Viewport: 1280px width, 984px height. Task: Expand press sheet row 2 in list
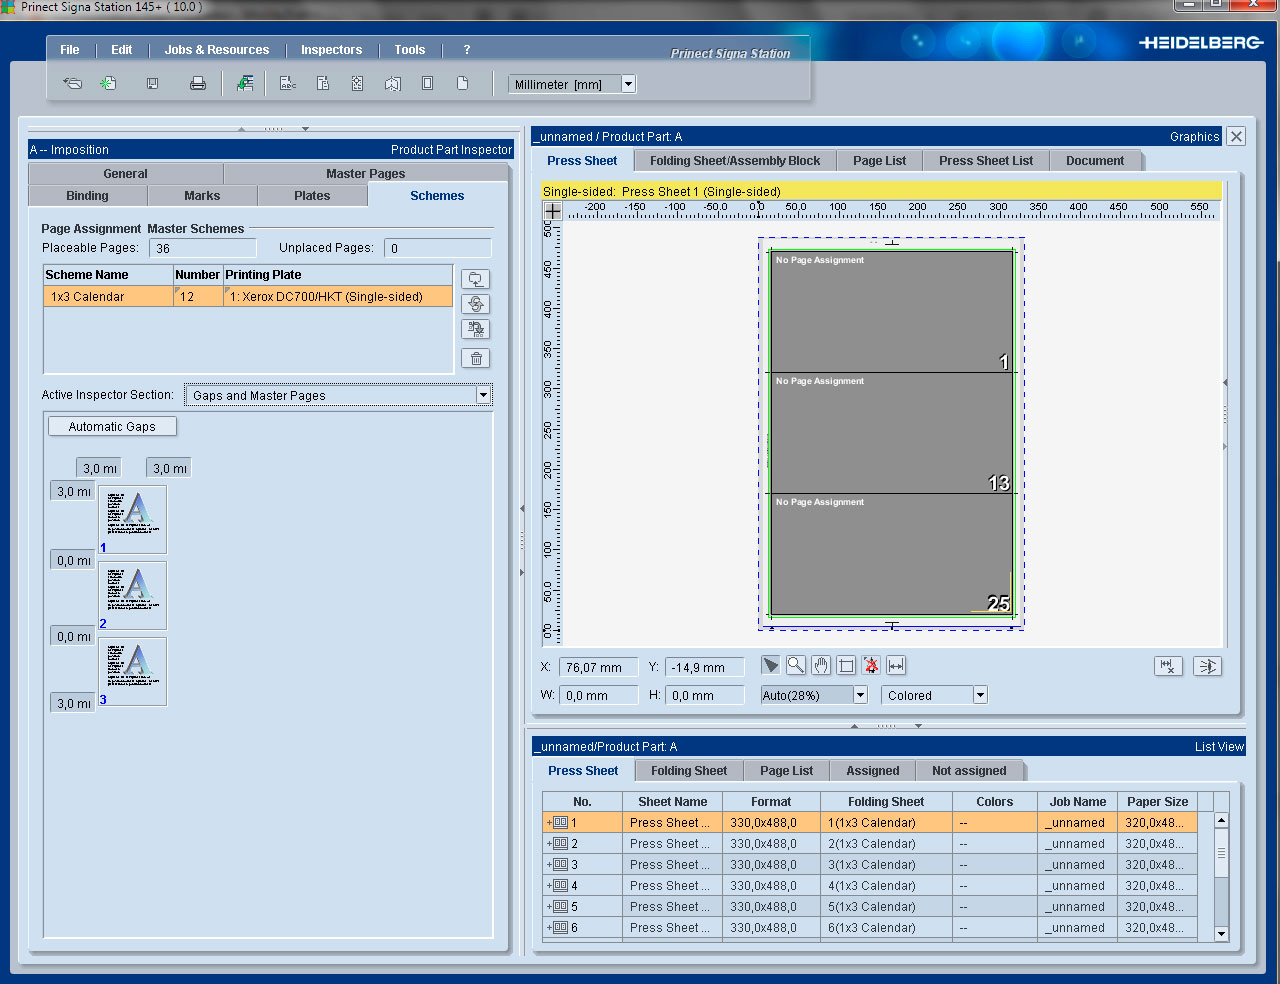pos(549,844)
